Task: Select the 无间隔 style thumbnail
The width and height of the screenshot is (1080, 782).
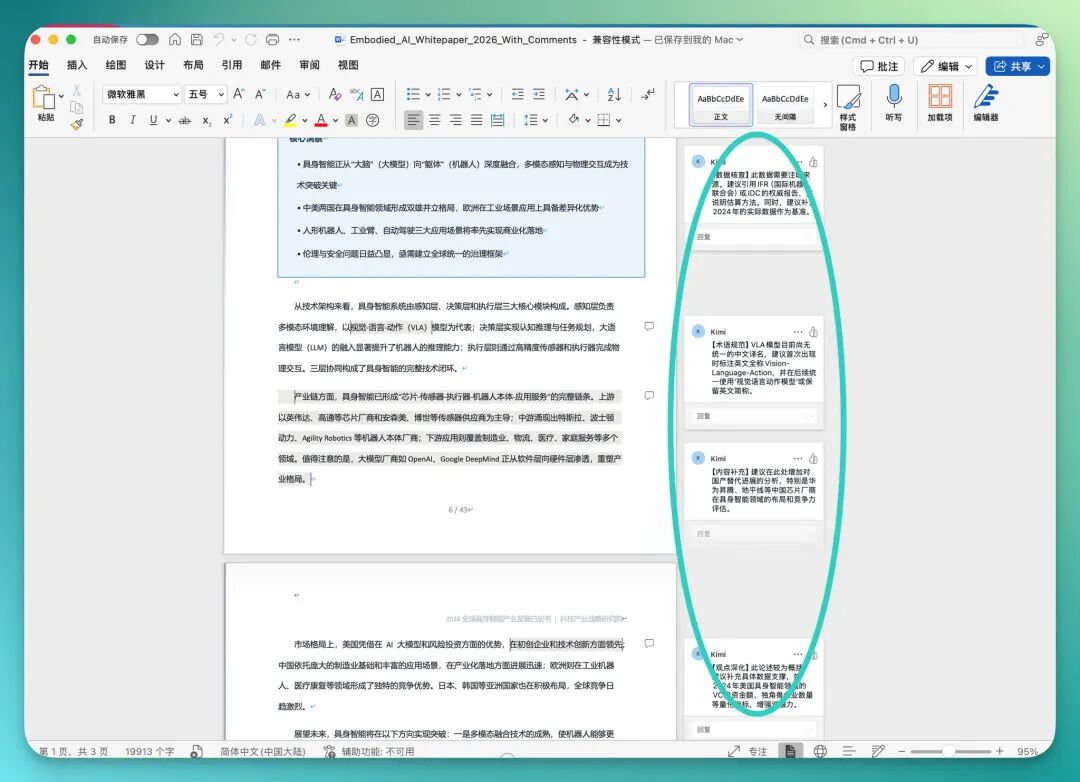Action: click(785, 105)
